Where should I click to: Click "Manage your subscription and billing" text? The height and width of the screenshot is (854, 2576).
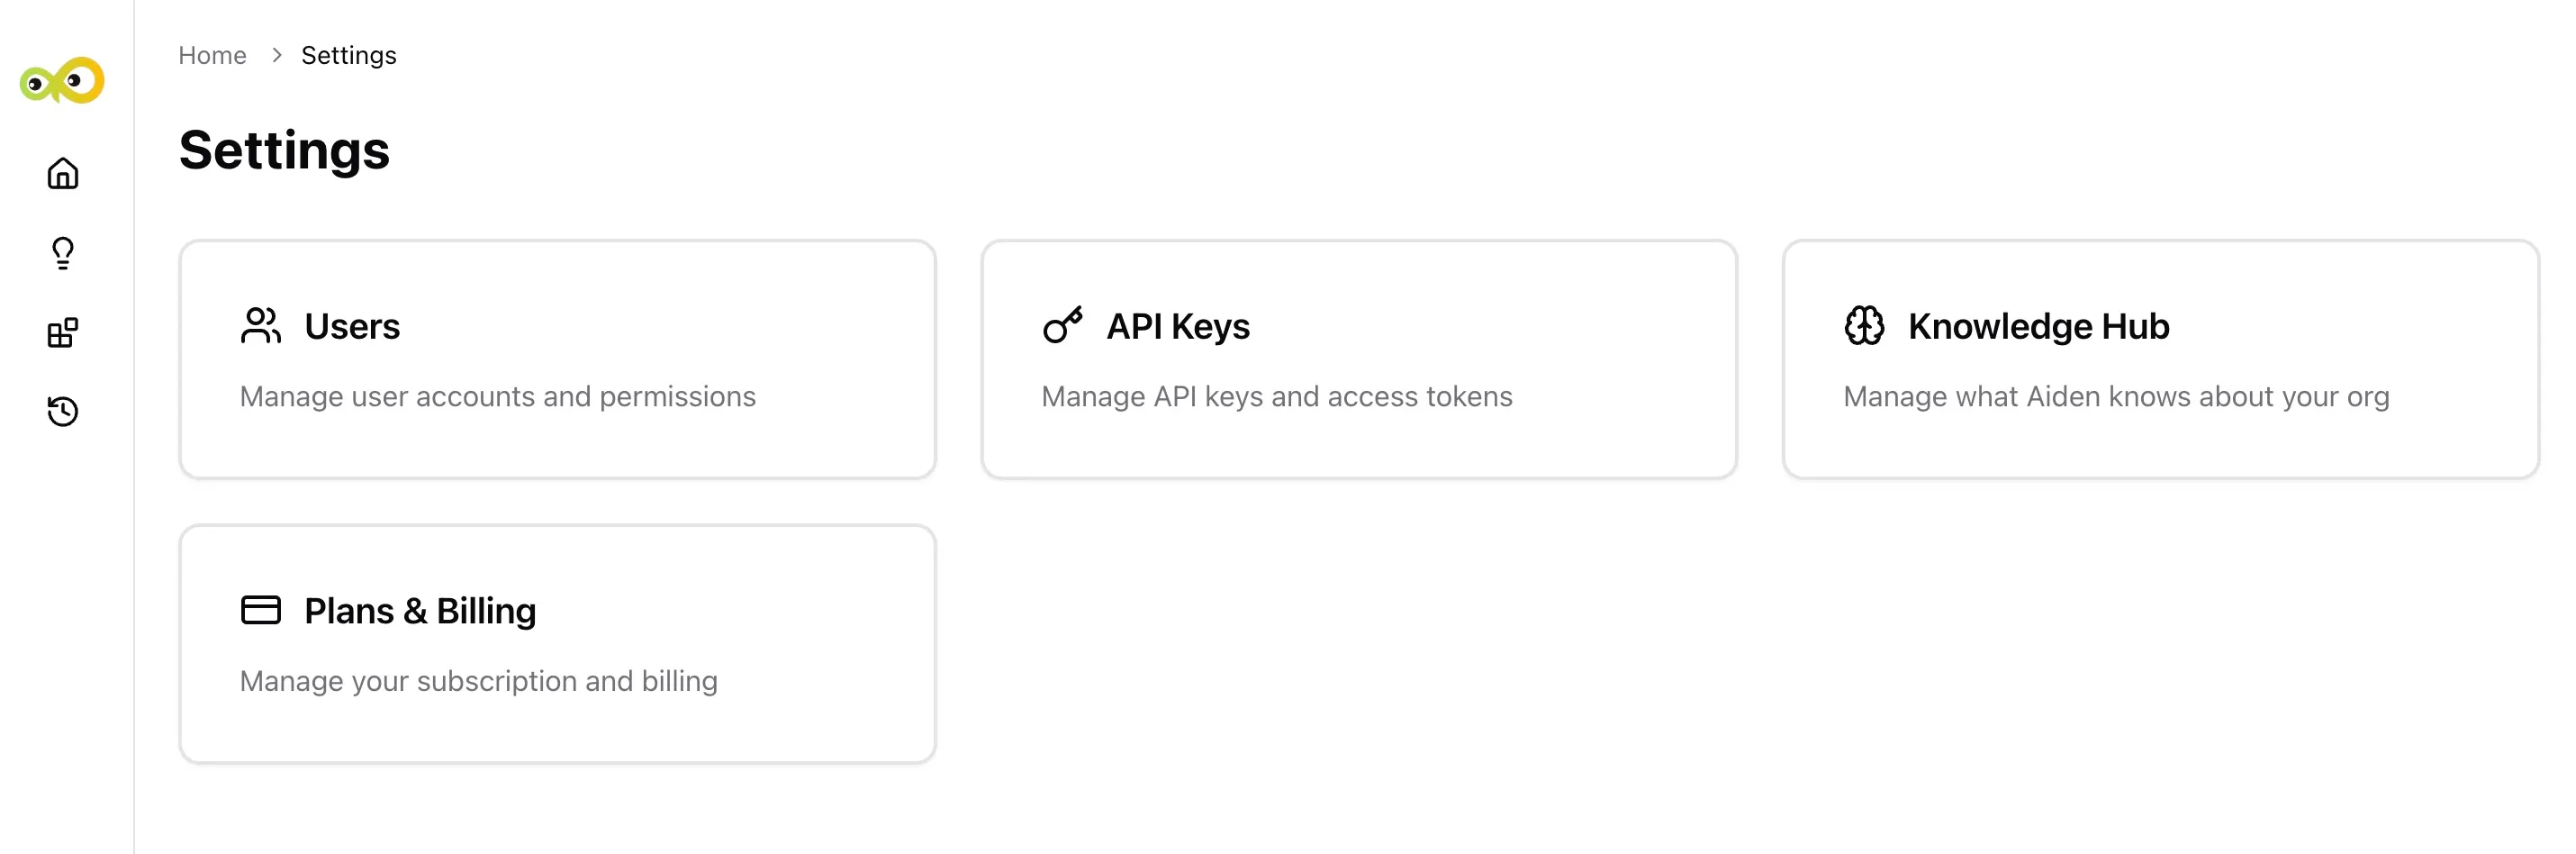[x=479, y=681]
